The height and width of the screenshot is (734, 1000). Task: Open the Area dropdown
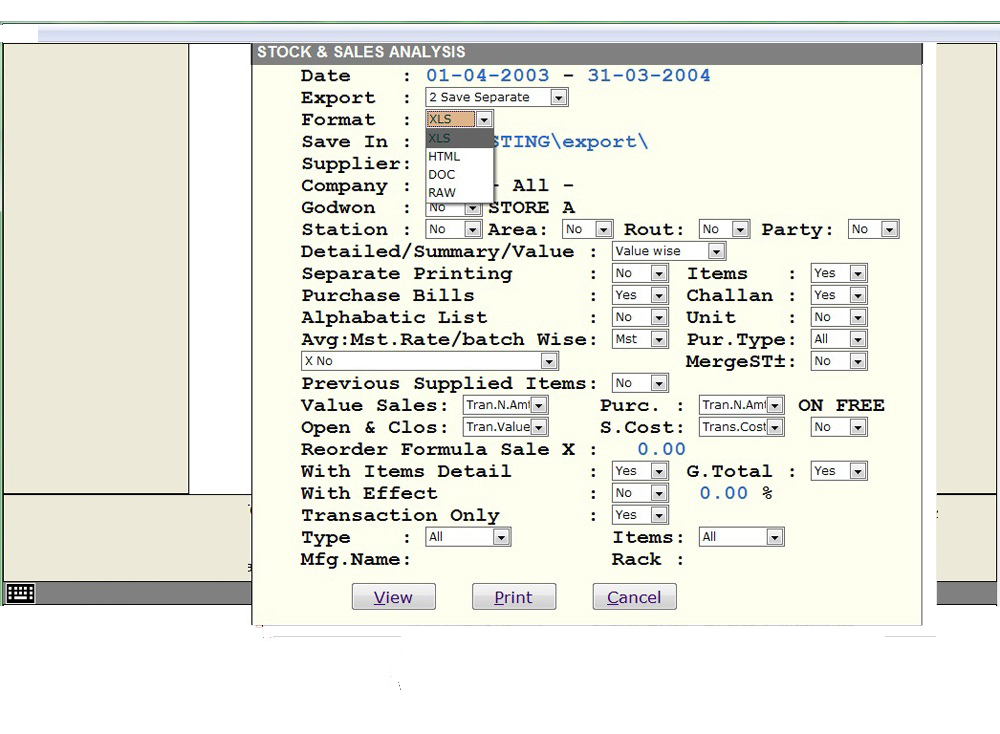point(587,229)
